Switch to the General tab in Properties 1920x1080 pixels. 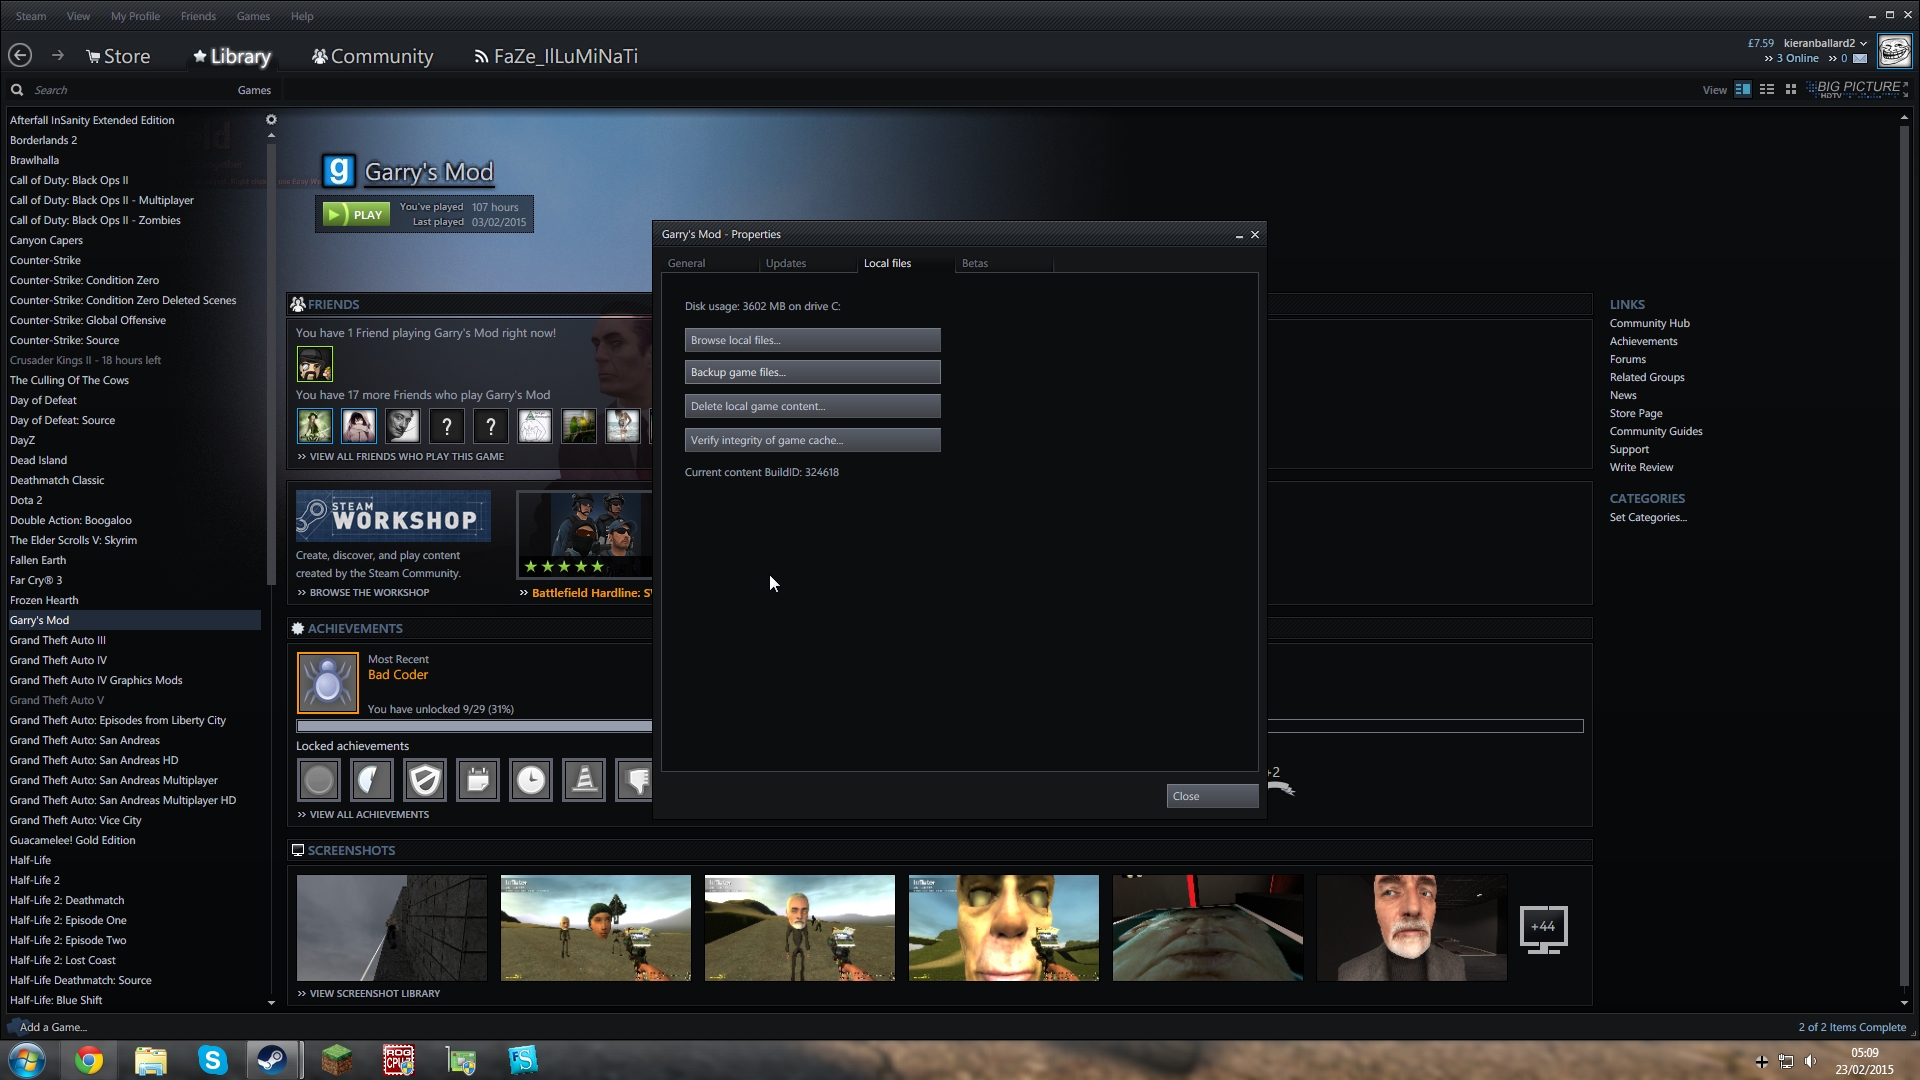point(686,263)
